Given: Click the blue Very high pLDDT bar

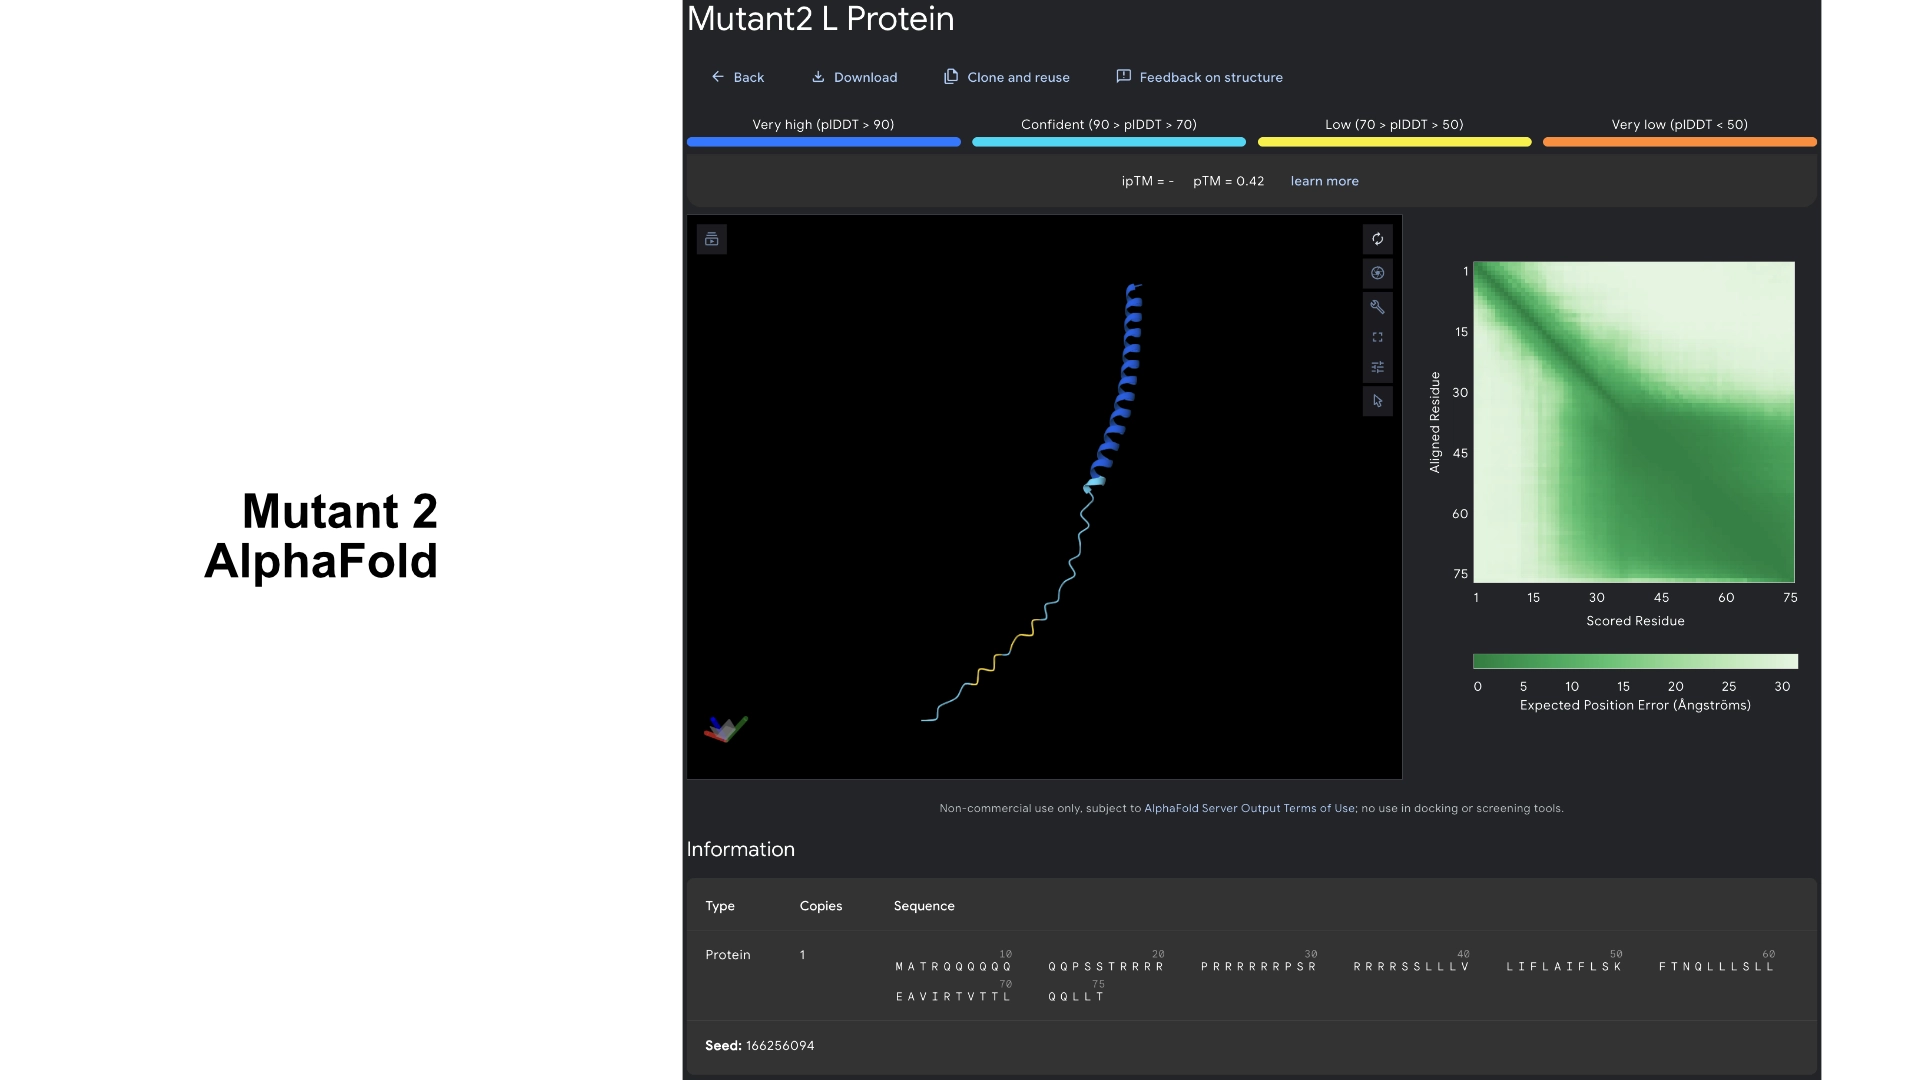Looking at the screenshot, I should click(824, 142).
